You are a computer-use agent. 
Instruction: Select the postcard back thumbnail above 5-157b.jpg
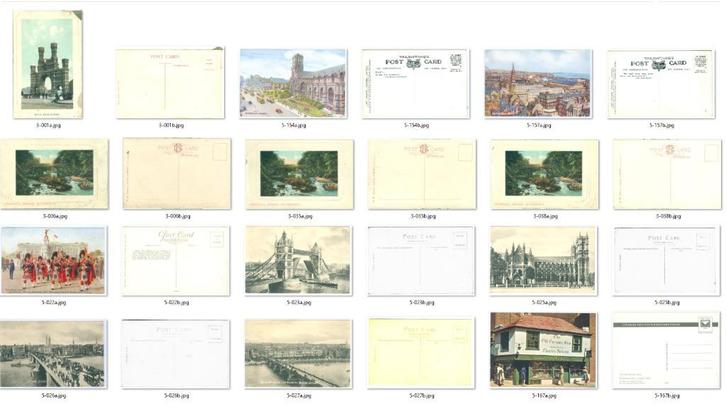(661, 84)
